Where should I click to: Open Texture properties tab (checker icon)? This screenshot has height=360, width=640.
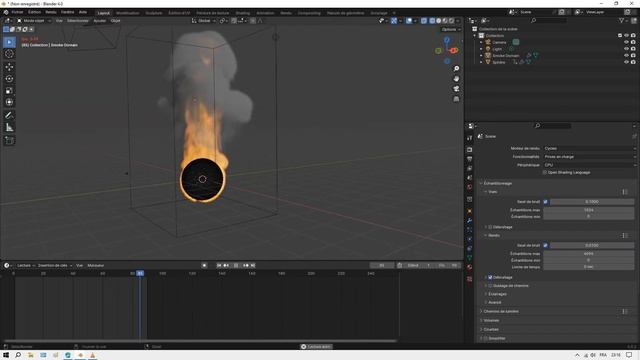coord(469,279)
